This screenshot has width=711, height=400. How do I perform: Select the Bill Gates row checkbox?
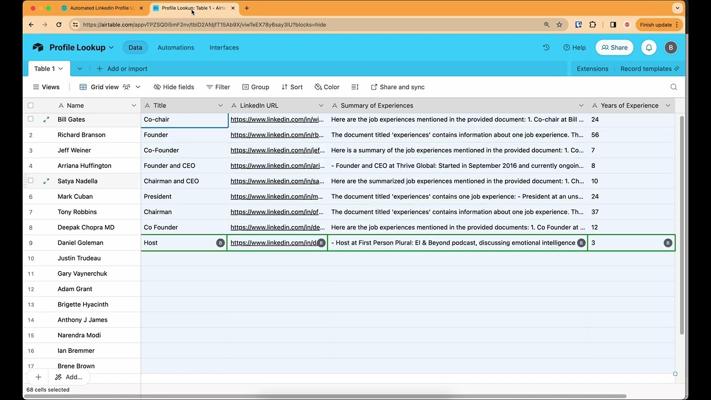click(30, 119)
